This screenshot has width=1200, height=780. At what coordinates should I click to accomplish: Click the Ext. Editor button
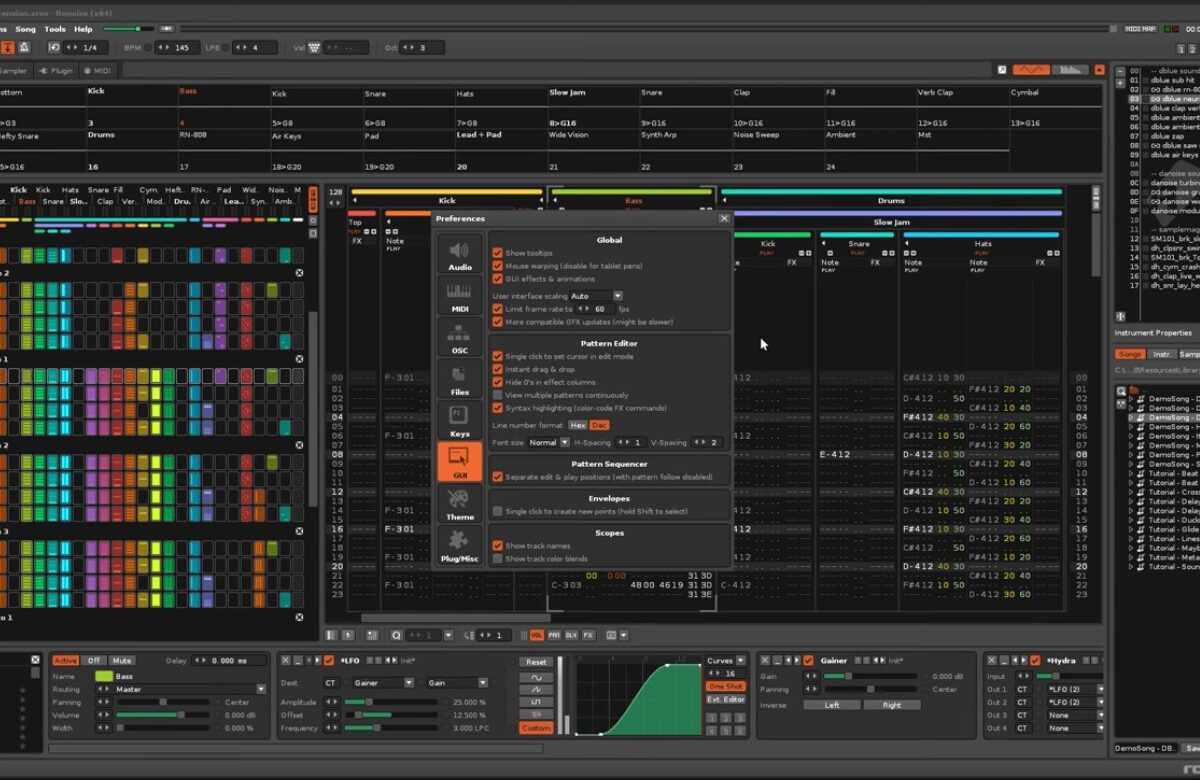pyautogui.click(x=726, y=699)
